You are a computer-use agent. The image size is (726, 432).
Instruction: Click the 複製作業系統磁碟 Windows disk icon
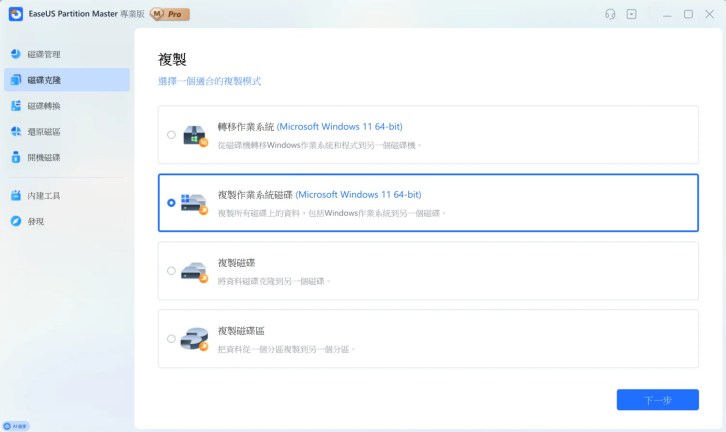pos(194,204)
